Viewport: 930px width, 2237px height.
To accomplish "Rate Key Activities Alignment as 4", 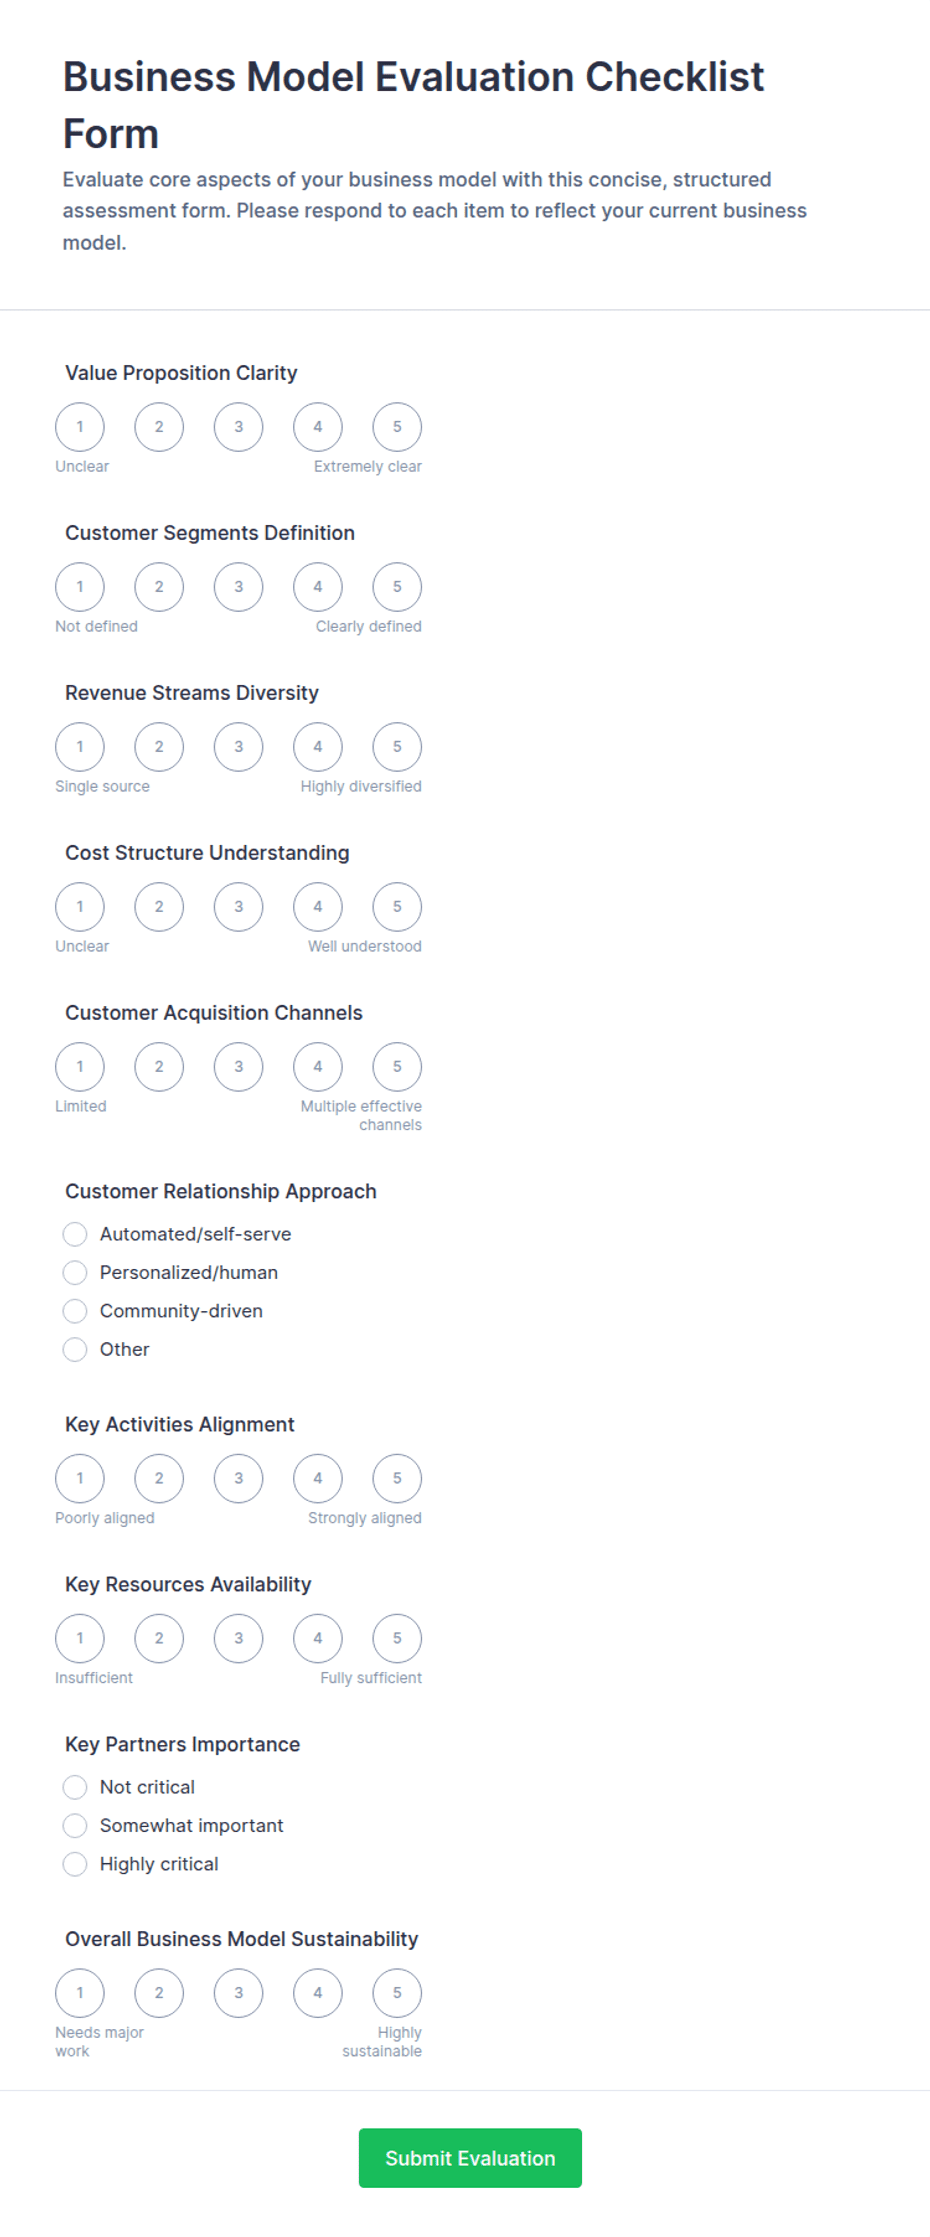I will pyautogui.click(x=318, y=1479).
